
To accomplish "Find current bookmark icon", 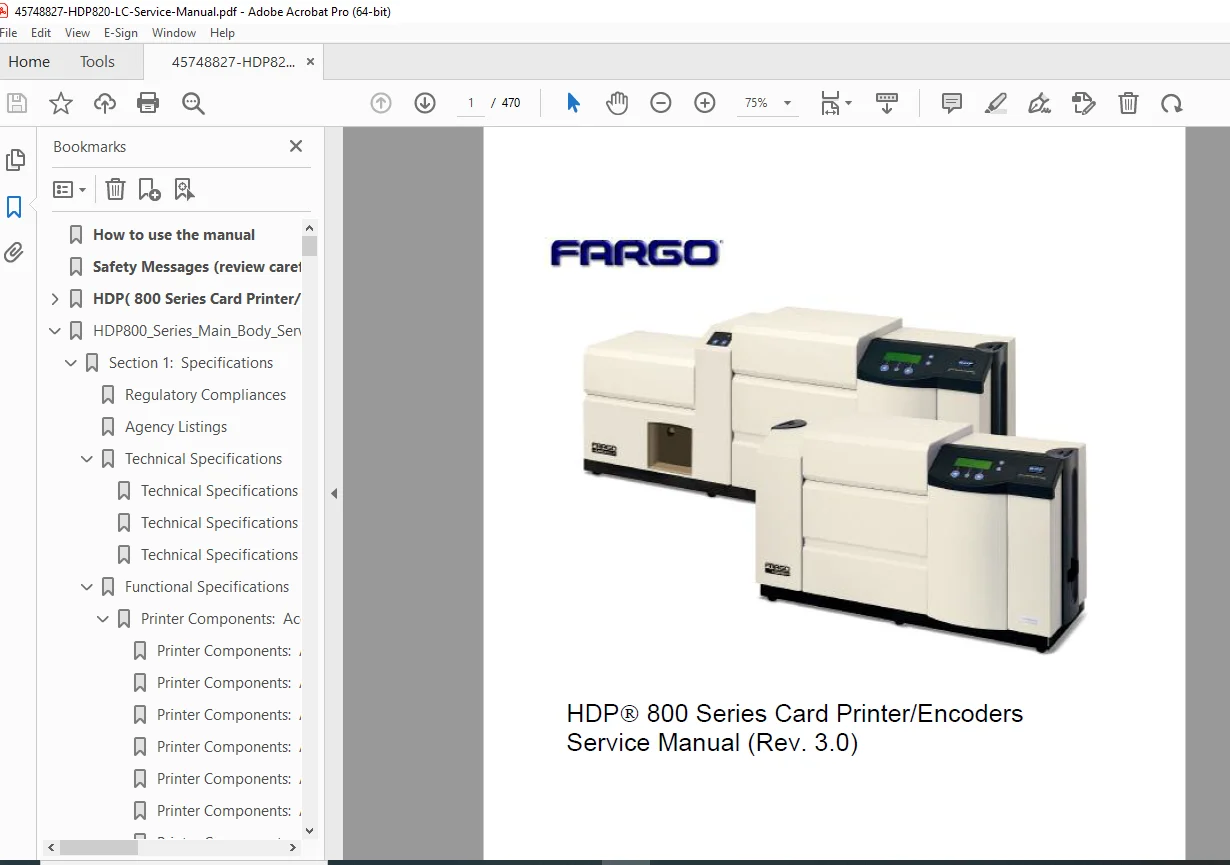I will click(x=184, y=189).
